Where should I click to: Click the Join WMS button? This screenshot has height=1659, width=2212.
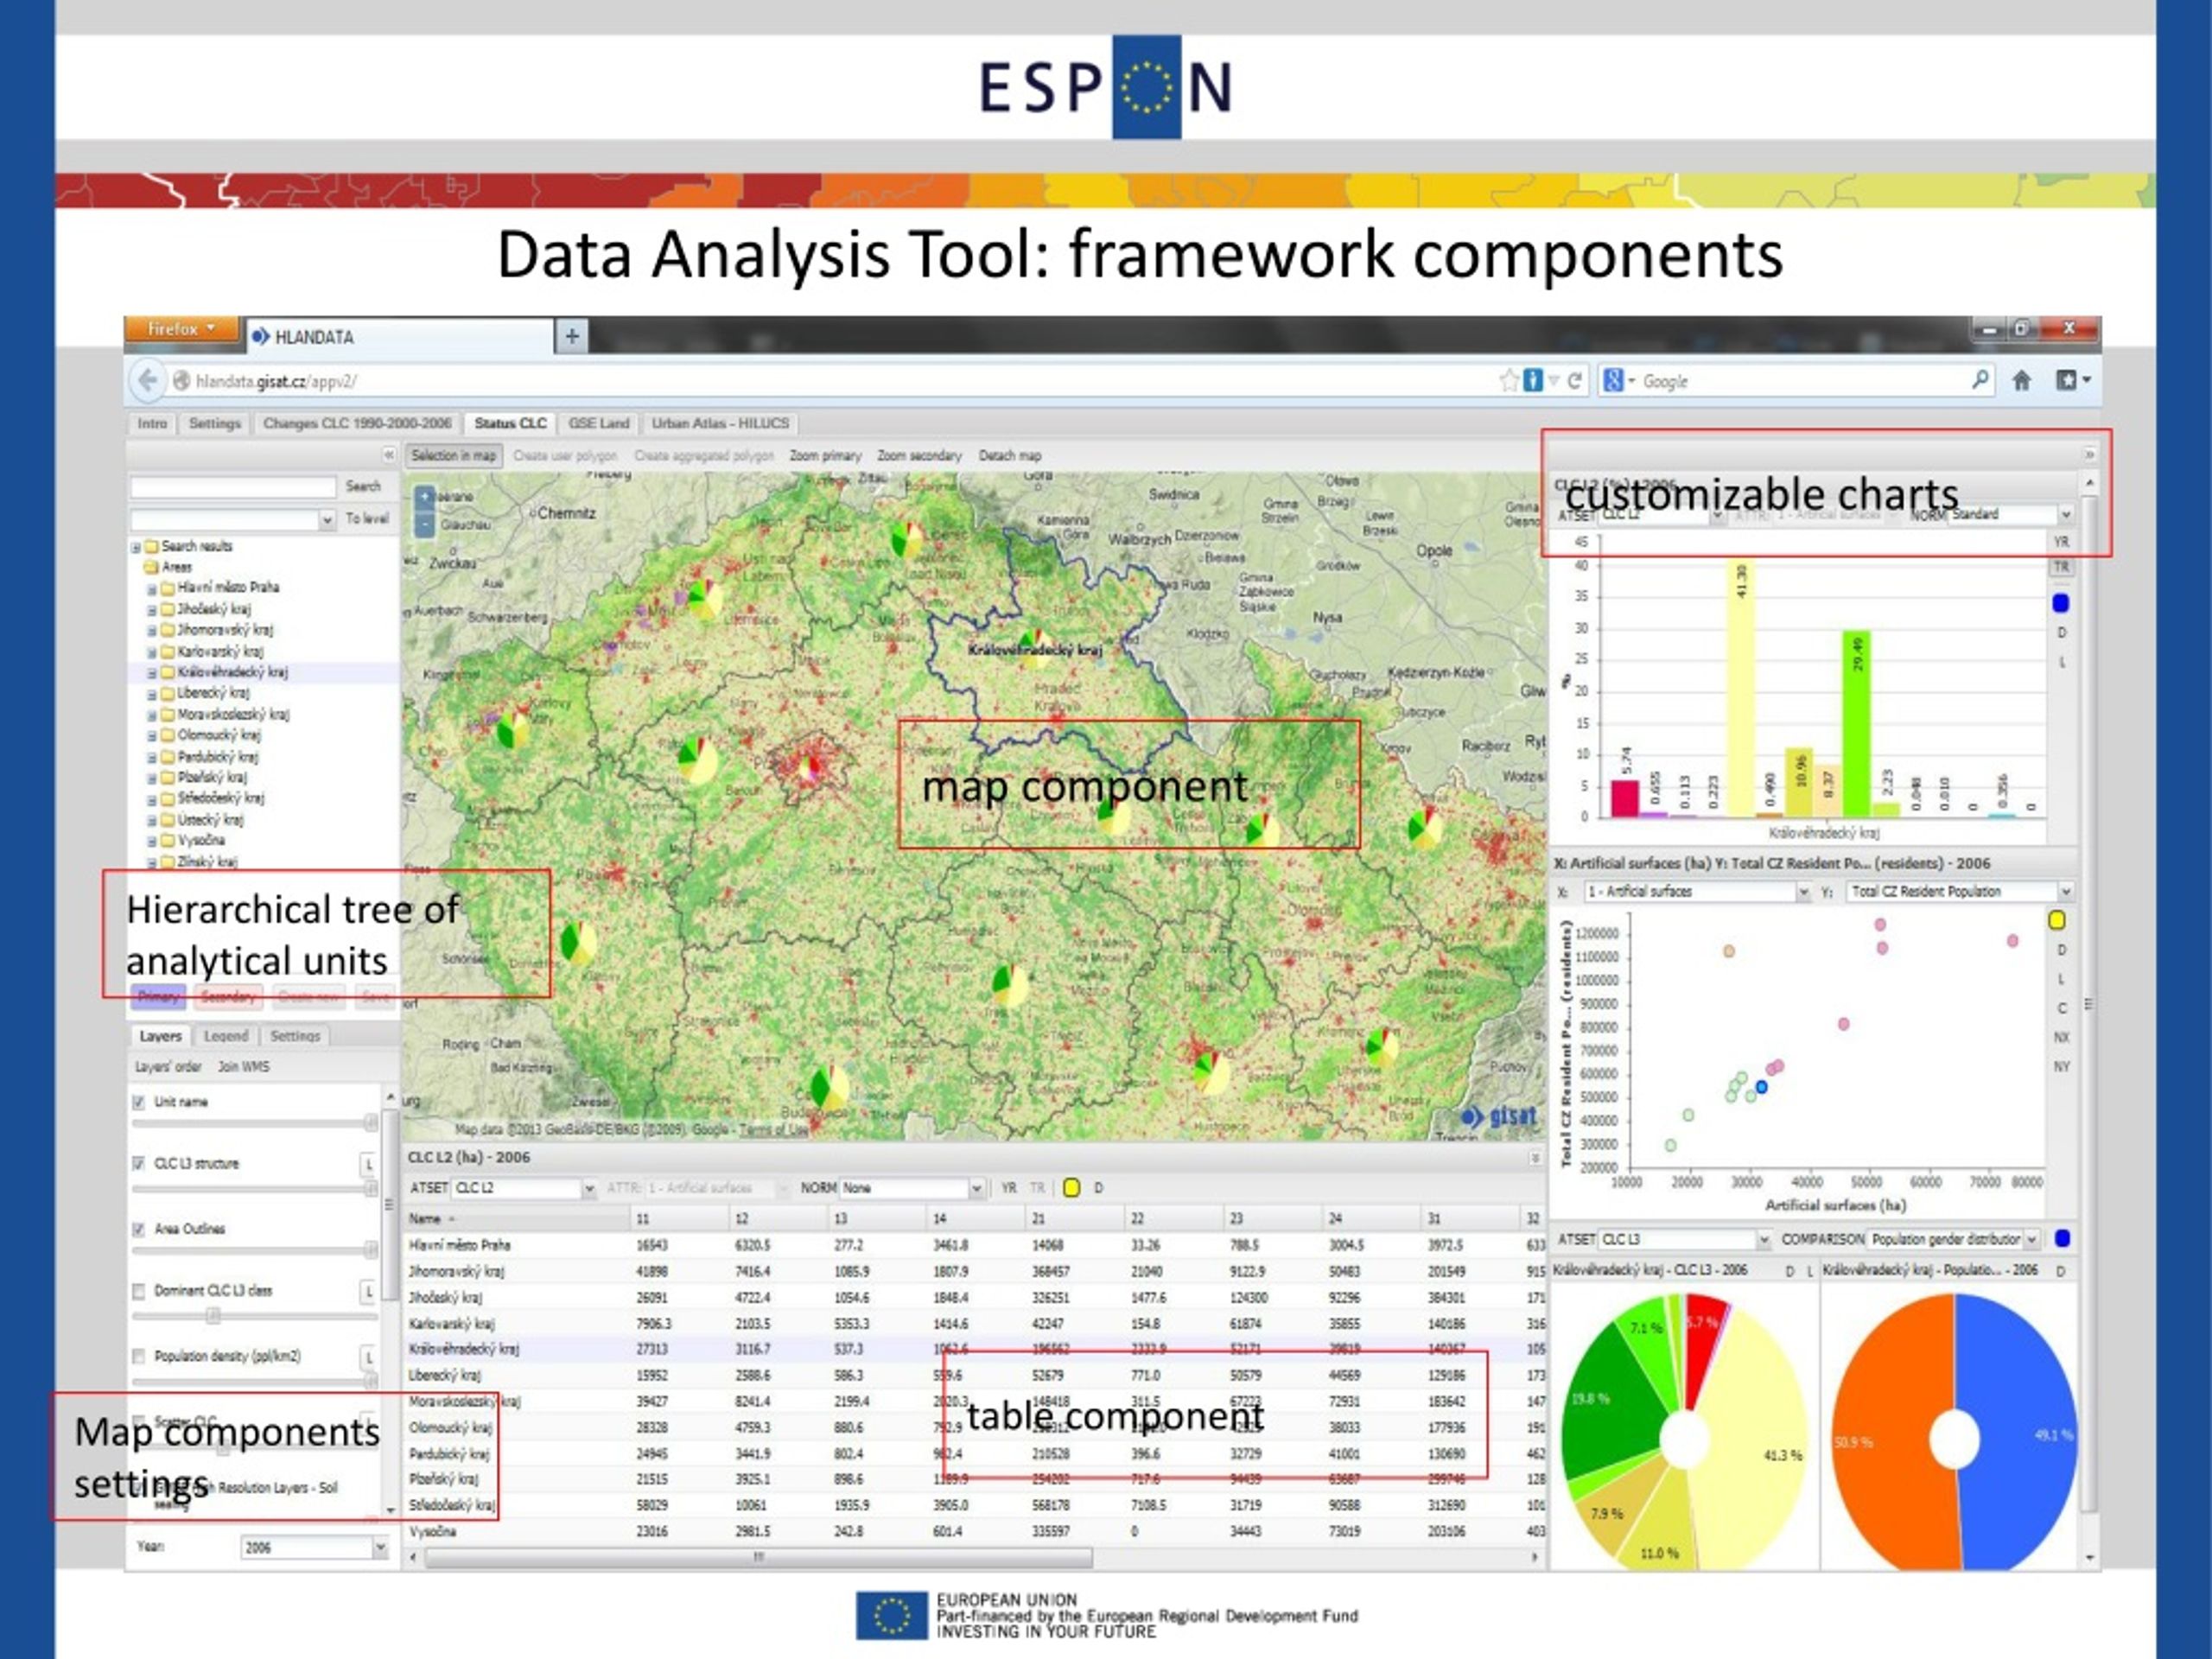243,1067
